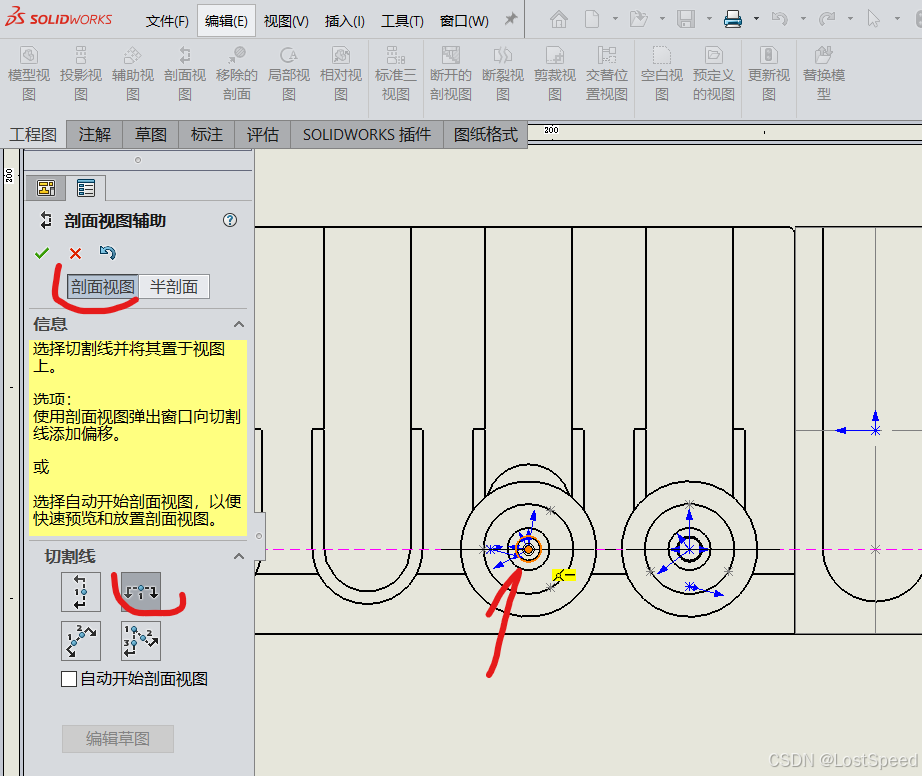Click the blue undo arrow in PropertyManager
The width and height of the screenshot is (922, 776).
tap(108, 253)
